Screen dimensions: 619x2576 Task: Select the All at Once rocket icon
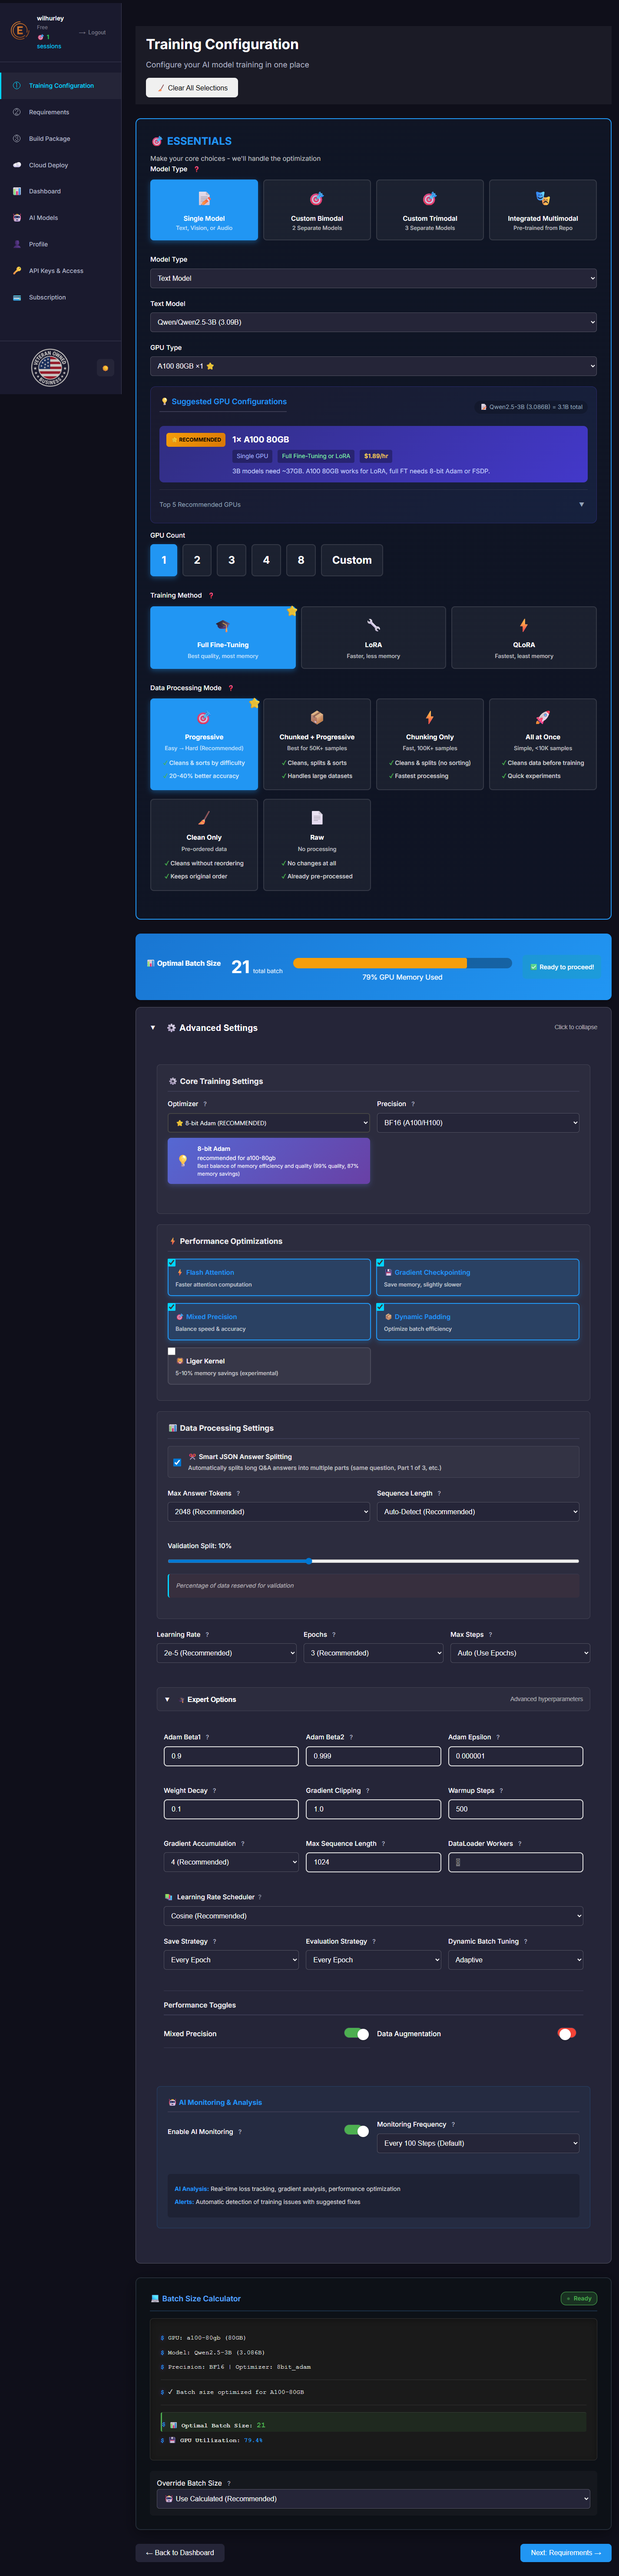coord(542,717)
